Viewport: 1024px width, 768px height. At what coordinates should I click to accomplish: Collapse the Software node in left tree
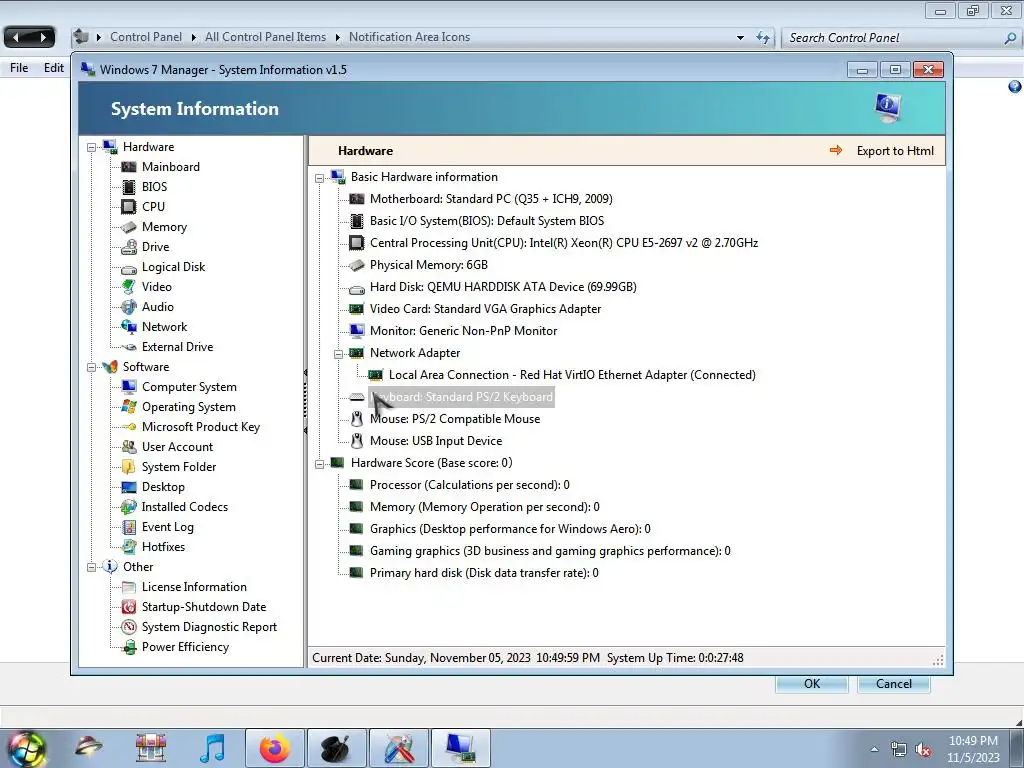click(x=91, y=368)
